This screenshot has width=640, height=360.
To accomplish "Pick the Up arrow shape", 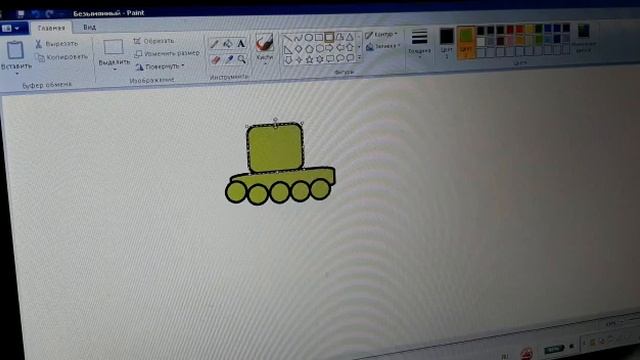I will (x=350, y=47).
